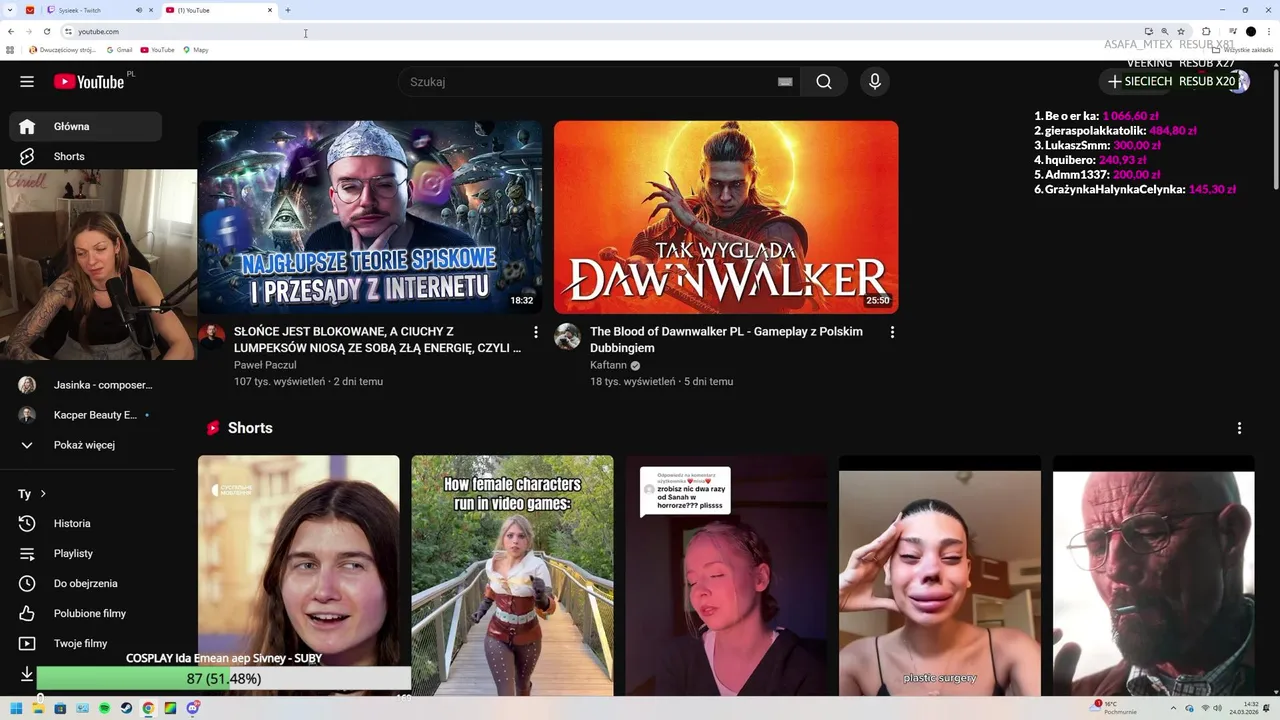Open the bald man with glasses Short
The height and width of the screenshot is (720, 1280).
(1153, 576)
